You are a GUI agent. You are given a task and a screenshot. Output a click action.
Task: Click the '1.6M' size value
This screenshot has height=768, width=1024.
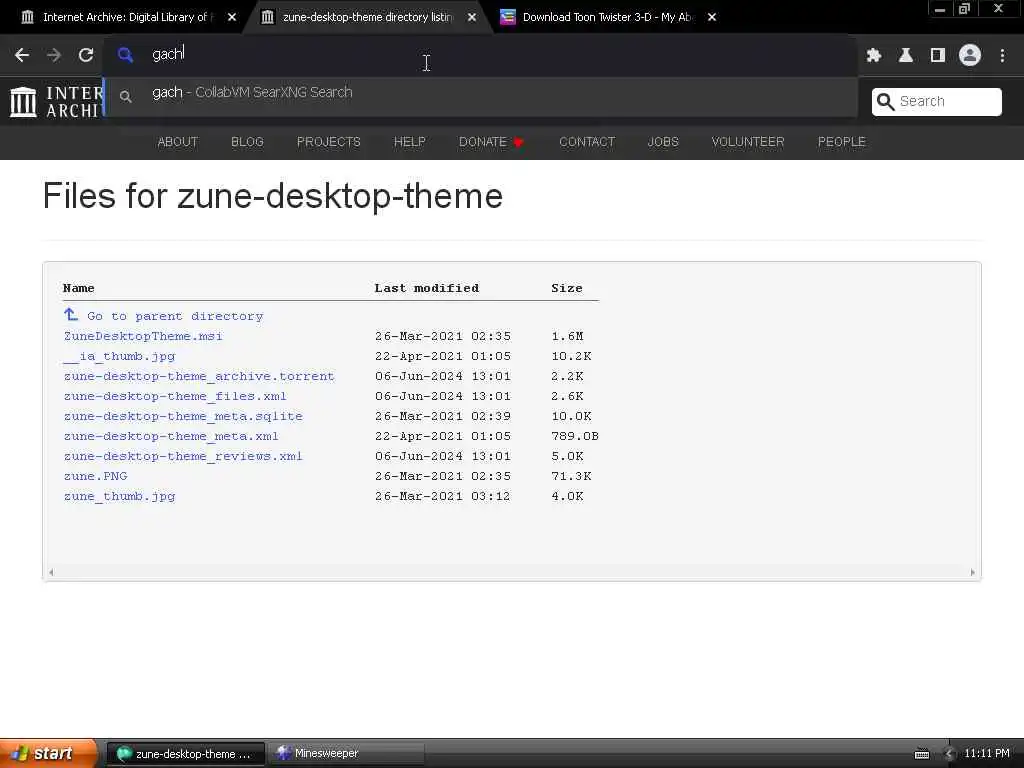click(568, 336)
